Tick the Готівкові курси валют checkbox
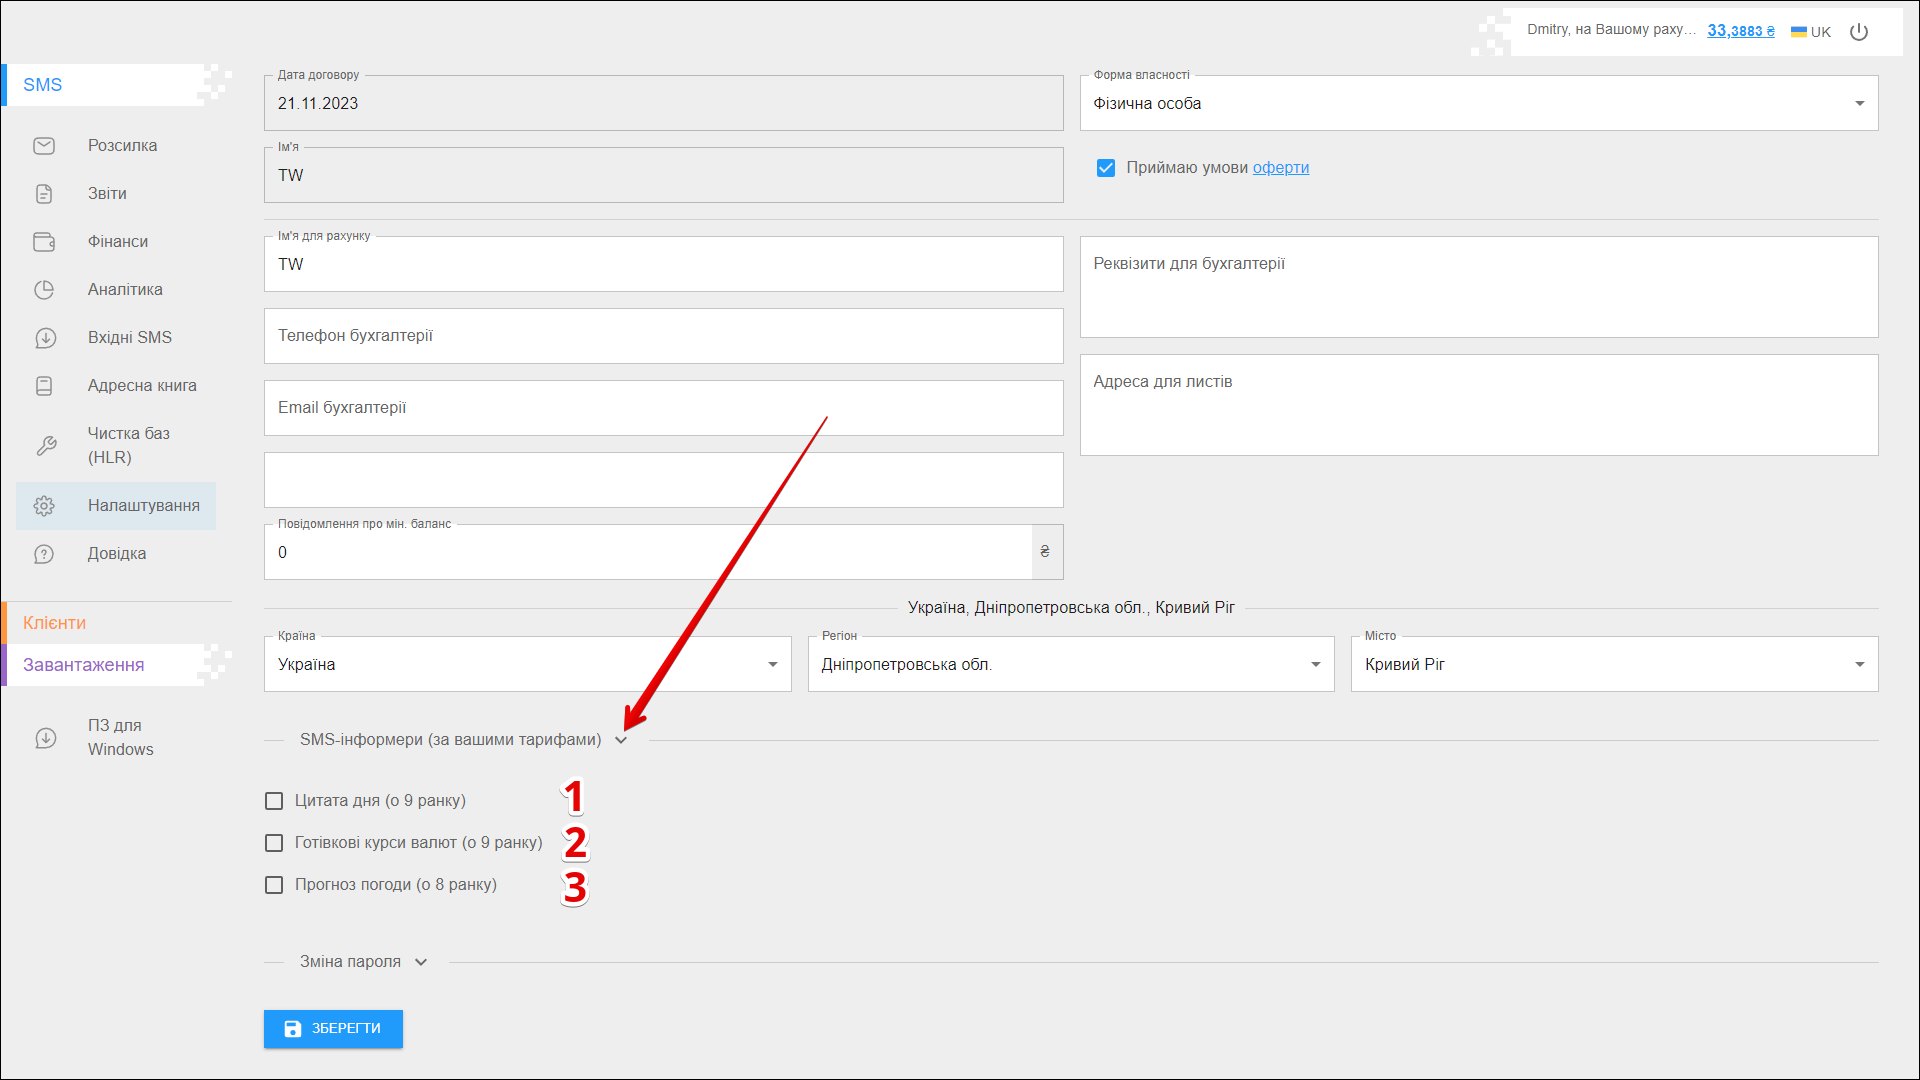This screenshot has width=1920, height=1080. pyautogui.click(x=274, y=843)
